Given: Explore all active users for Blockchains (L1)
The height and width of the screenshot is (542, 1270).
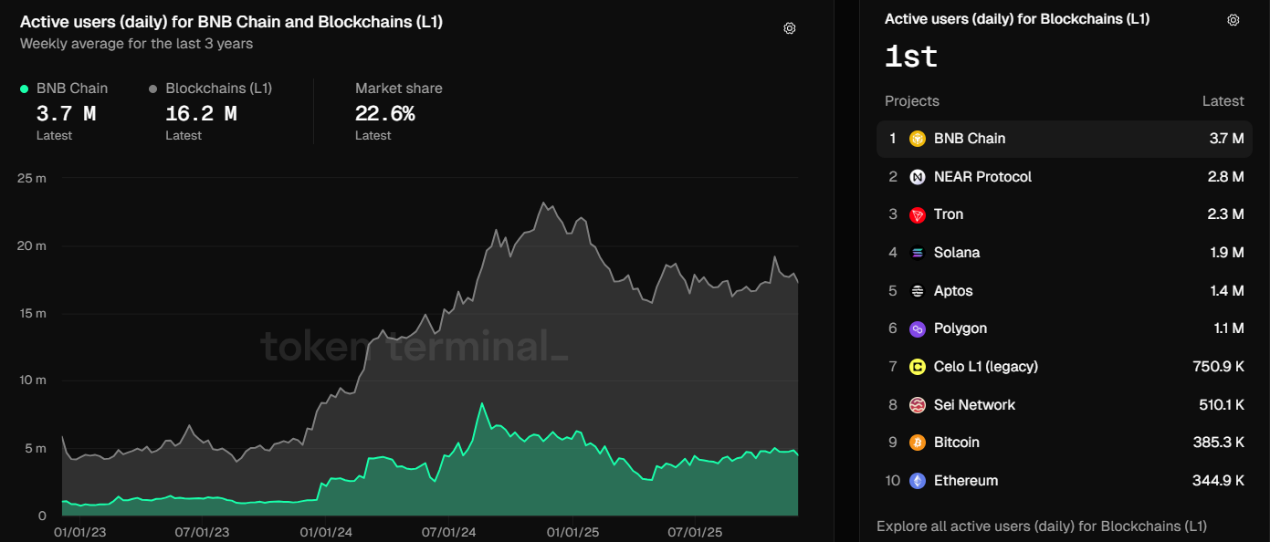Looking at the screenshot, I should click(x=1041, y=526).
